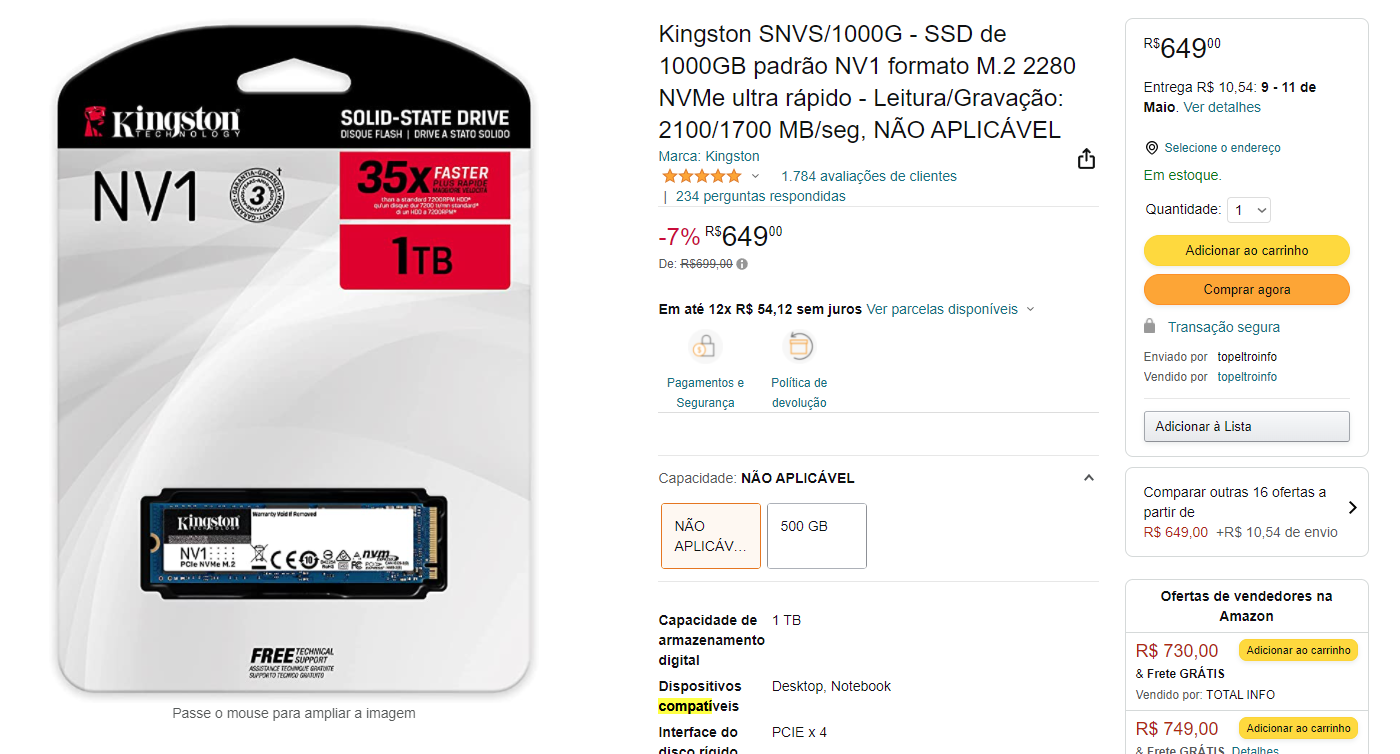Open the 1.784 avaliações de clientes link
Screen dimensions: 1400x754
click(869, 176)
